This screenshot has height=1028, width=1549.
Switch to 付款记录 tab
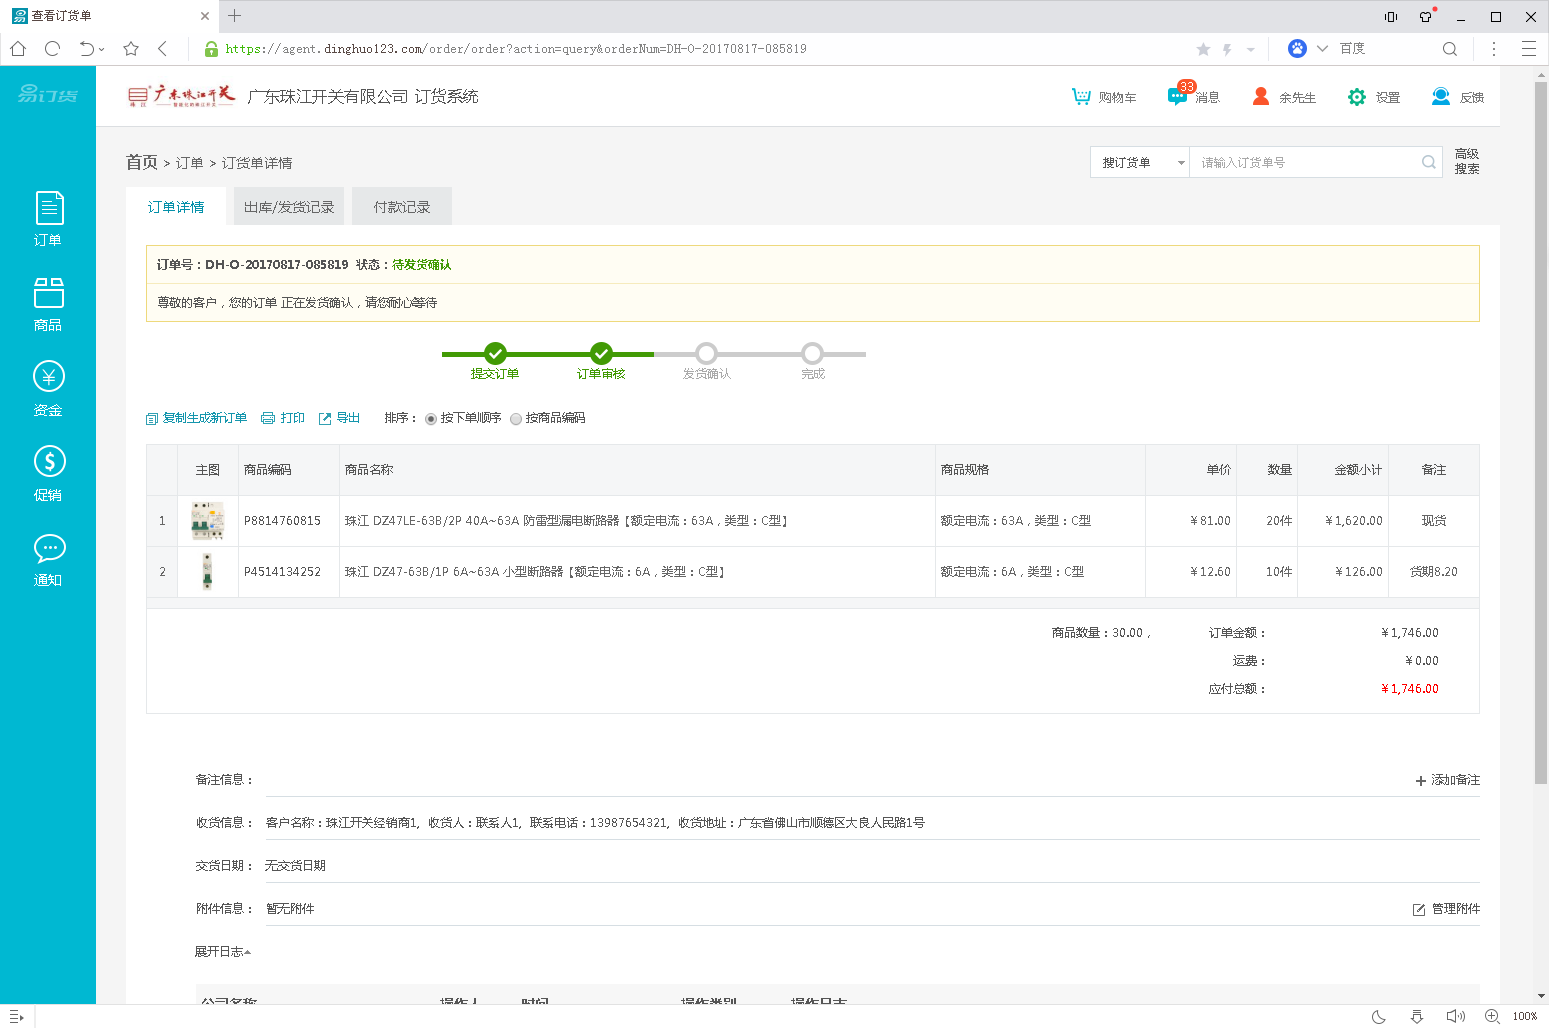pos(402,207)
